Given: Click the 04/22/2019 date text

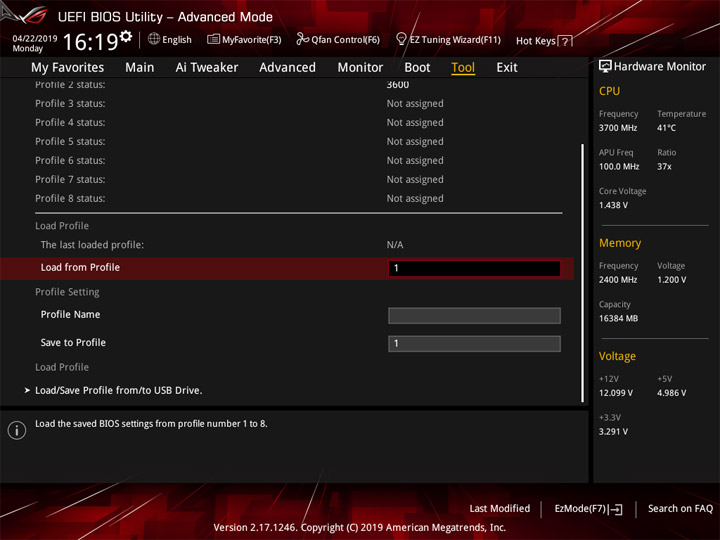Looking at the screenshot, I should point(34,38).
